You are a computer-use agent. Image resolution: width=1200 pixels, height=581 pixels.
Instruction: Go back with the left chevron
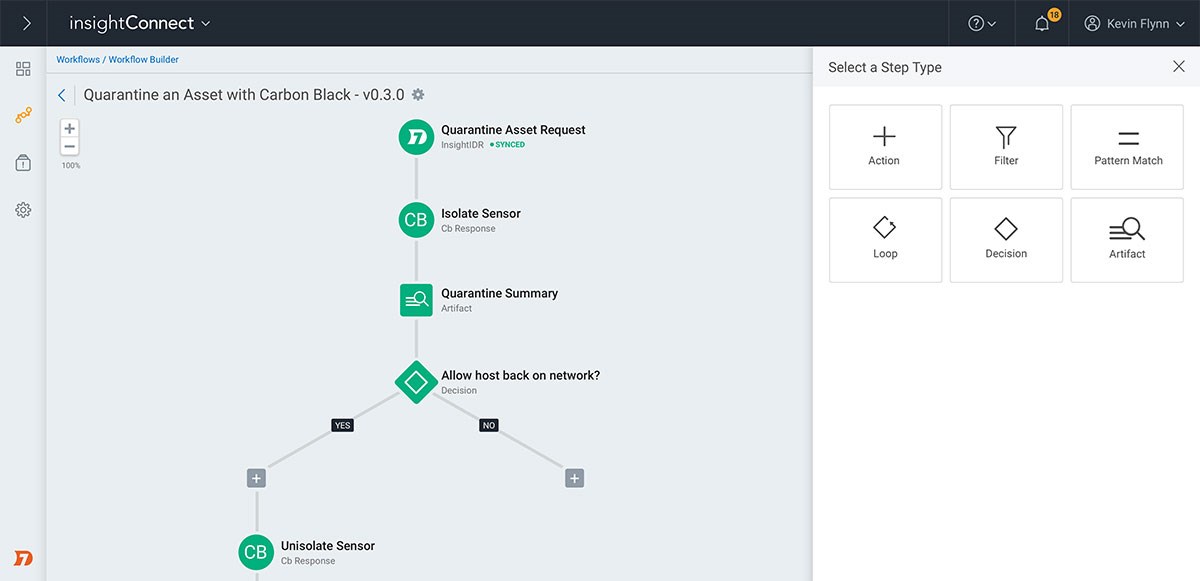(x=62, y=95)
